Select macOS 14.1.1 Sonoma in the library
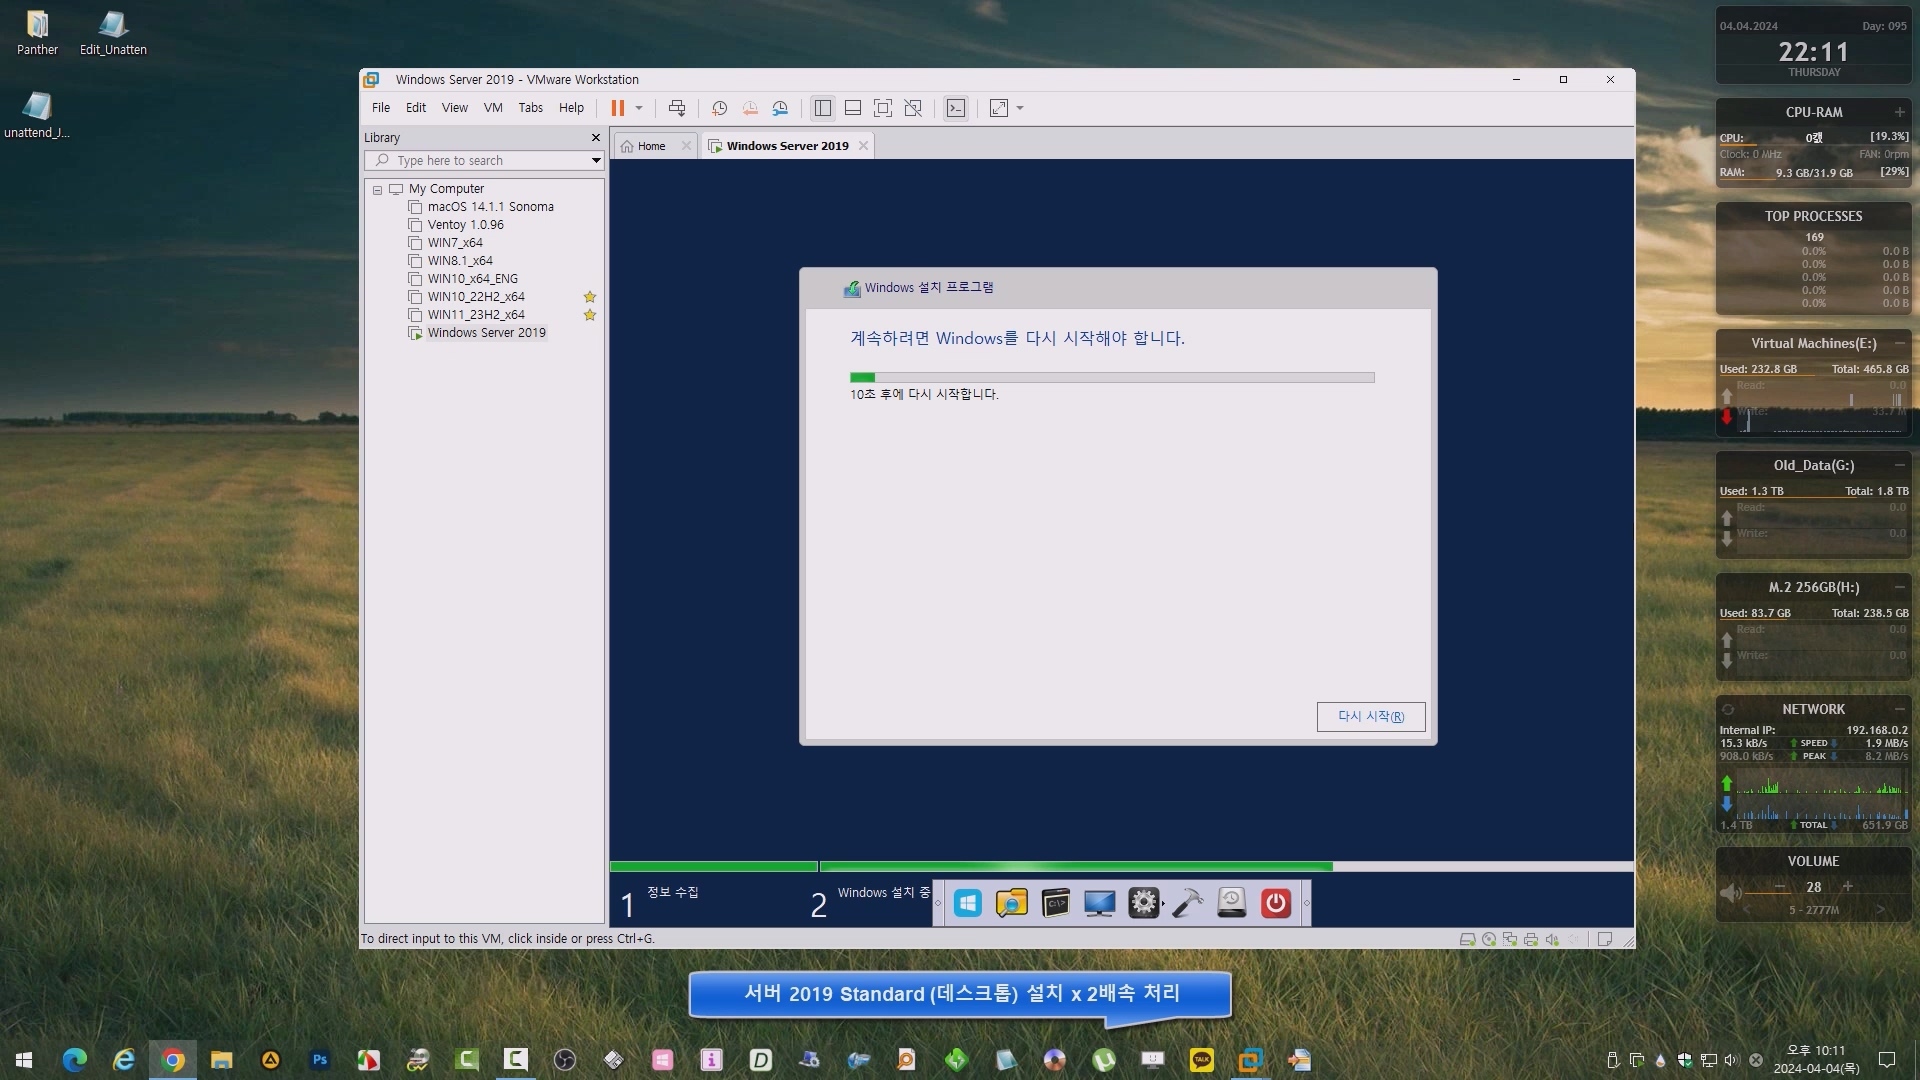 pos(490,207)
